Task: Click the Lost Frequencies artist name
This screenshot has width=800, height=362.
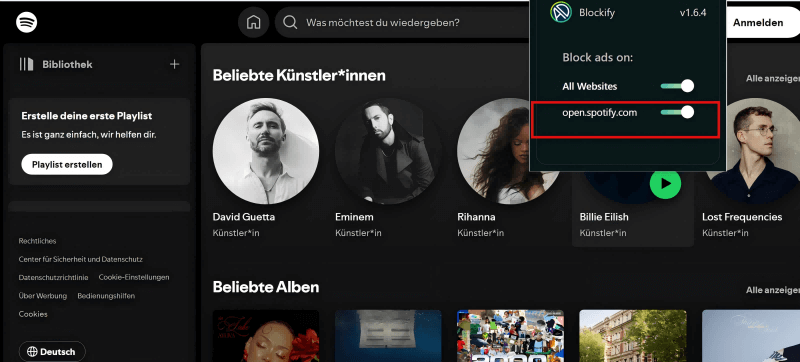Action: pos(742,217)
